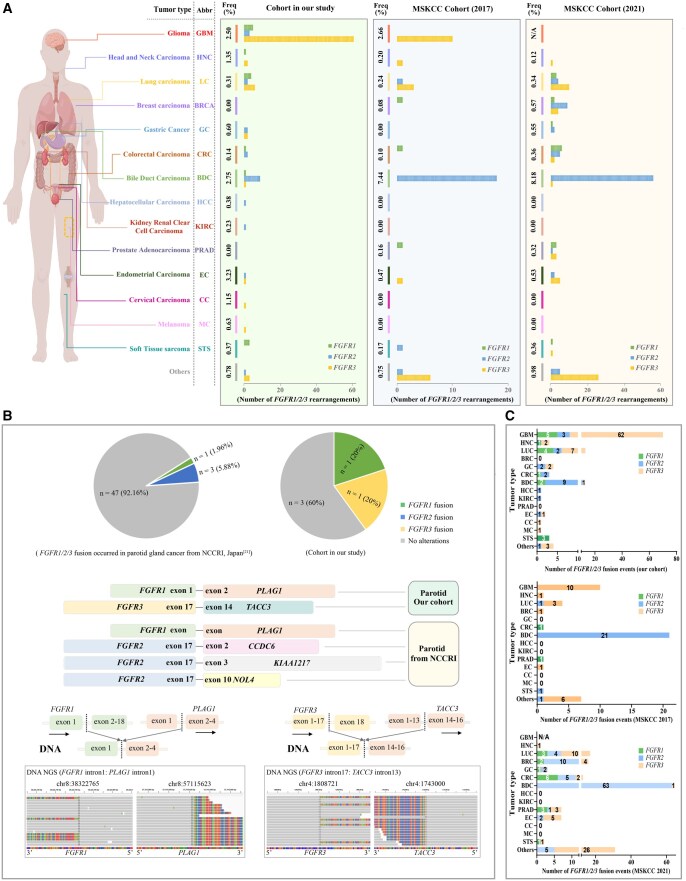Select the 'Prostate Adenocarcinoma' label

[x=151, y=250]
